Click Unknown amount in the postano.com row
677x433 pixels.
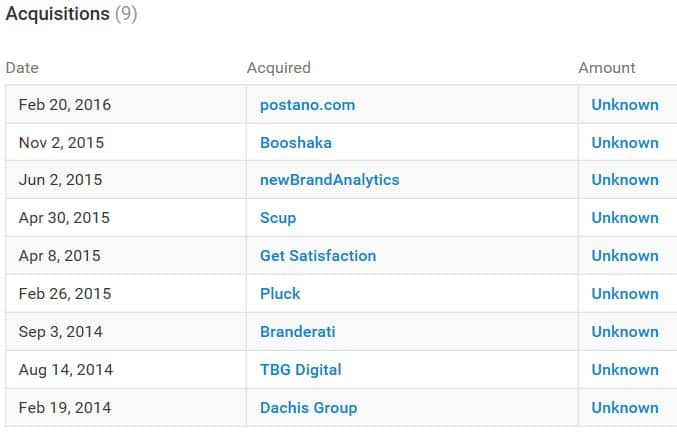pyautogui.click(x=624, y=105)
